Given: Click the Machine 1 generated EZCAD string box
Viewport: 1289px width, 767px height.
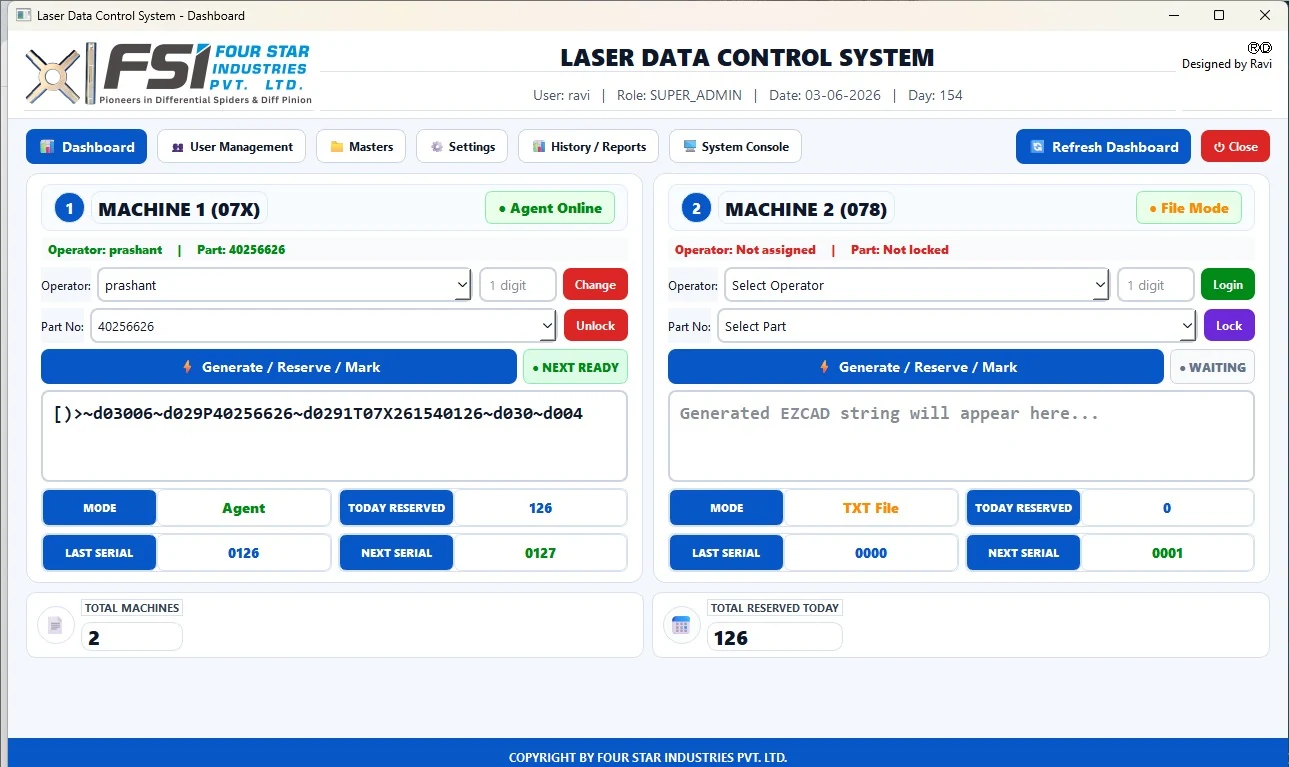Looking at the screenshot, I should 334,436.
